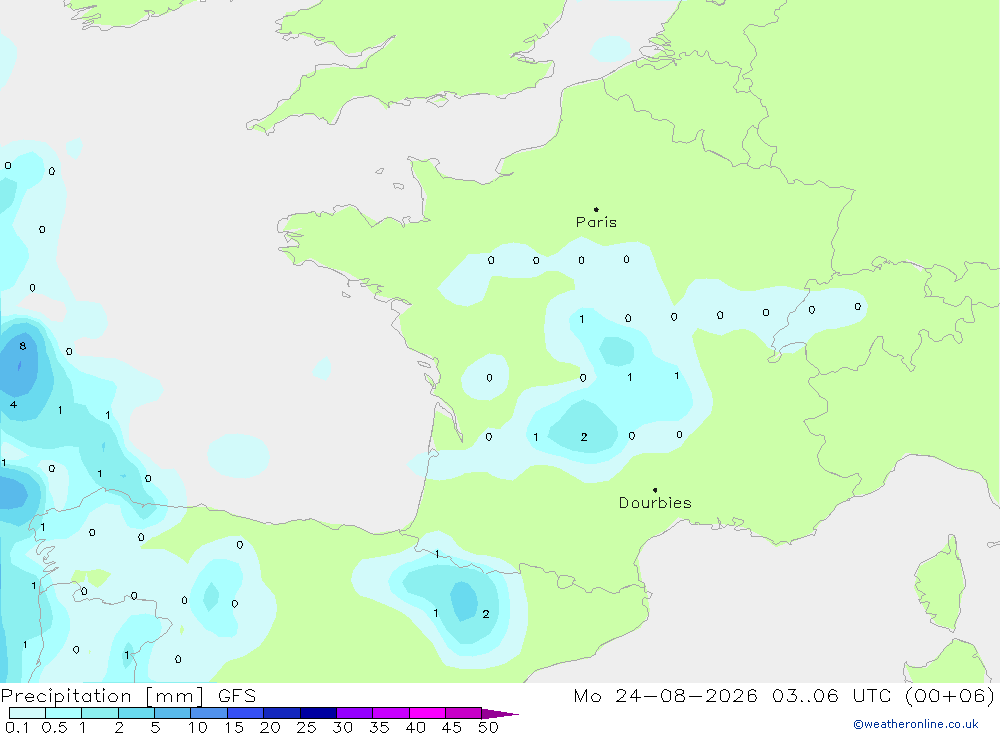
Task: Pick the 15–20 mm legend color swatch
Action: coord(246,713)
